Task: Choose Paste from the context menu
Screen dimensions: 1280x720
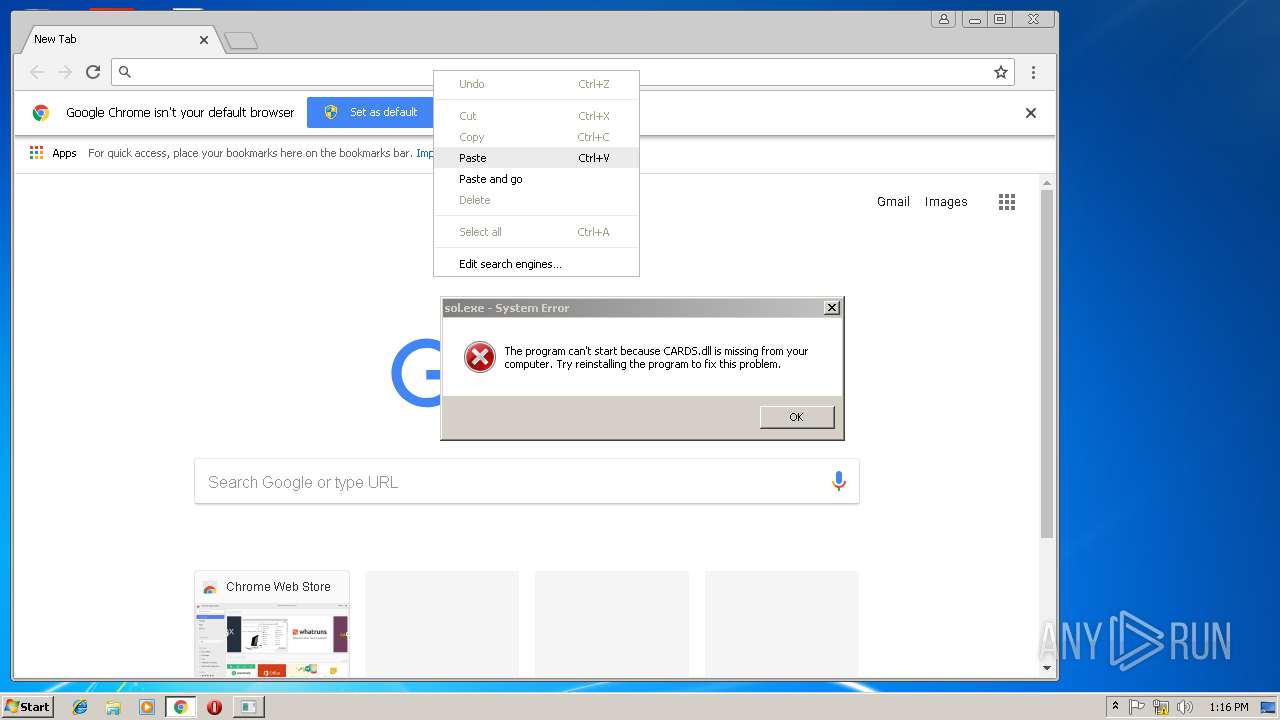Action: (536, 158)
